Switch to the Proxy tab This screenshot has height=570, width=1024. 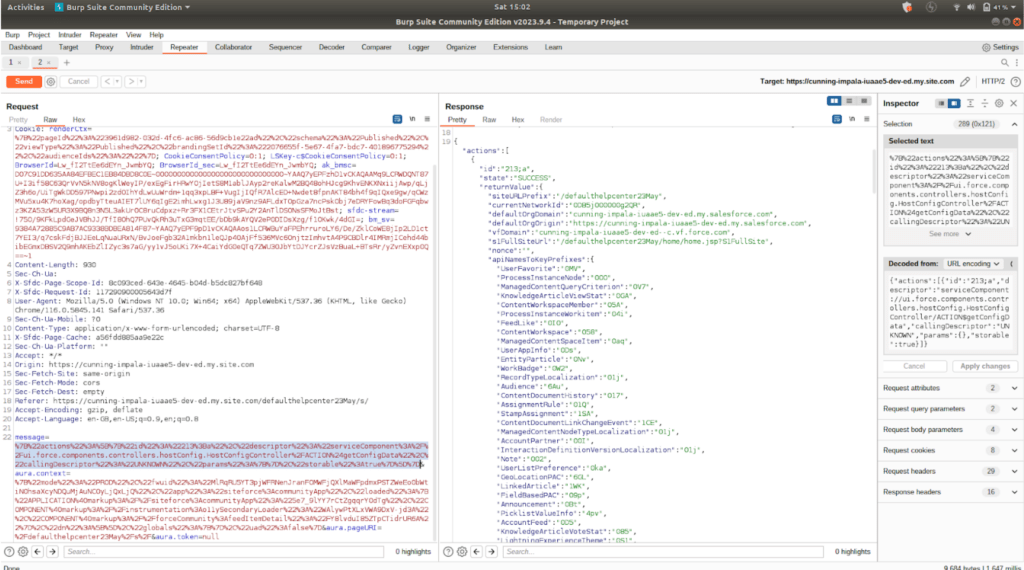click(x=104, y=47)
